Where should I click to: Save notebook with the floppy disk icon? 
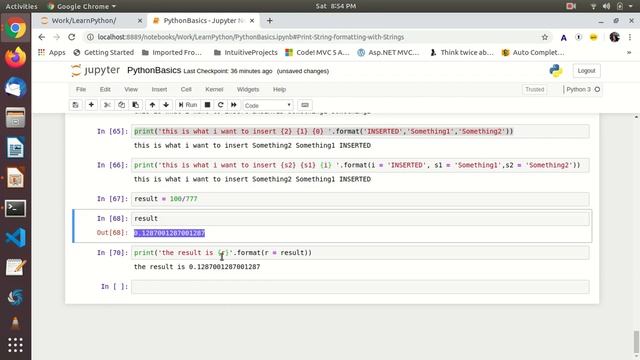(76, 105)
